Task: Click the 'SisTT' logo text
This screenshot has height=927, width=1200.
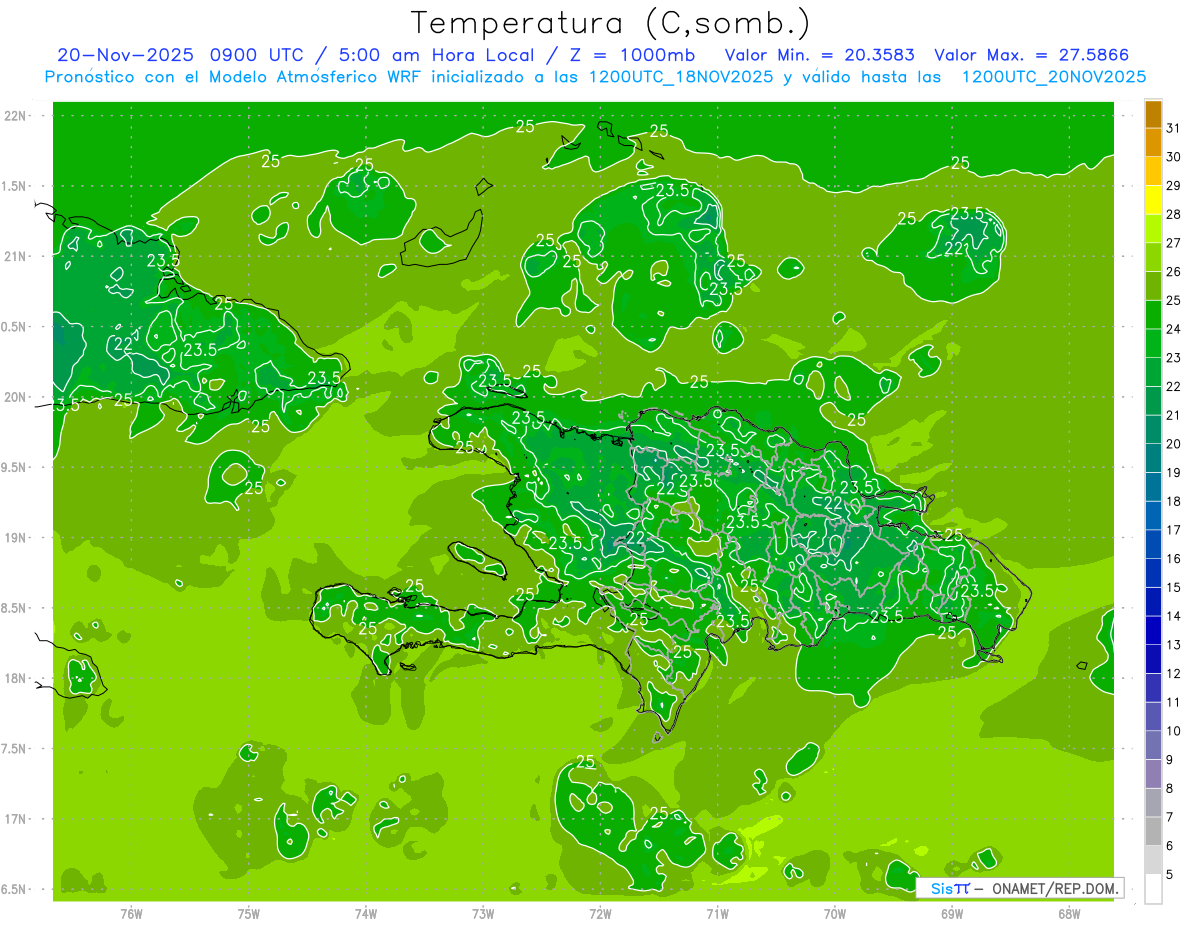Action: point(950,888)
